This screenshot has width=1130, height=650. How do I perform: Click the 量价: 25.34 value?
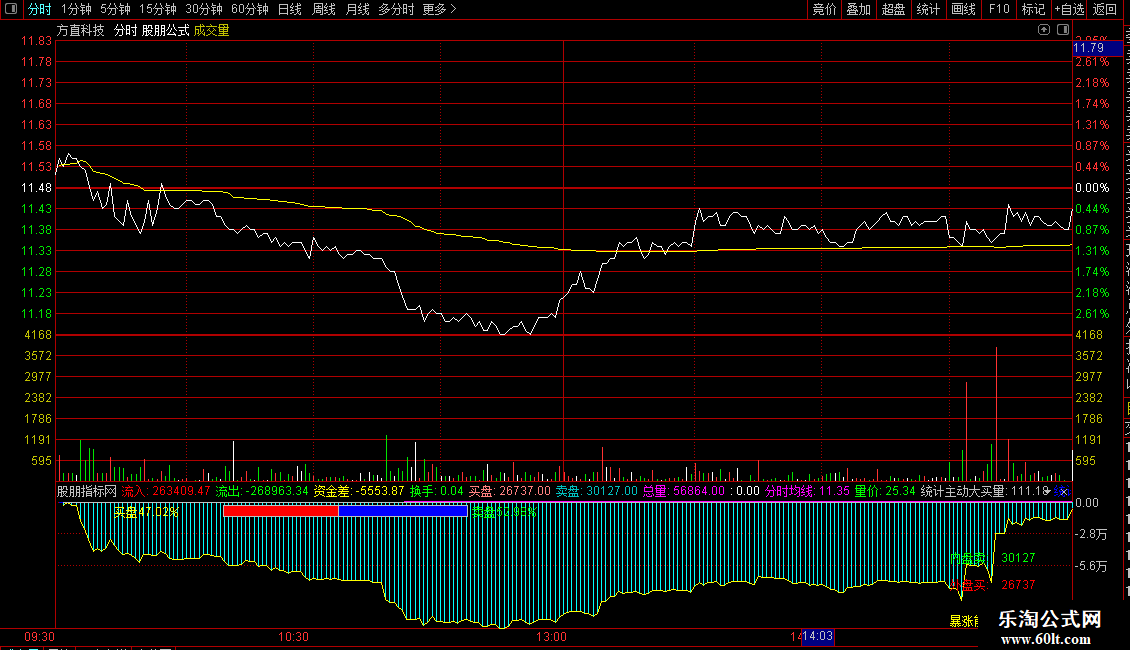click(x=885, y=491)
